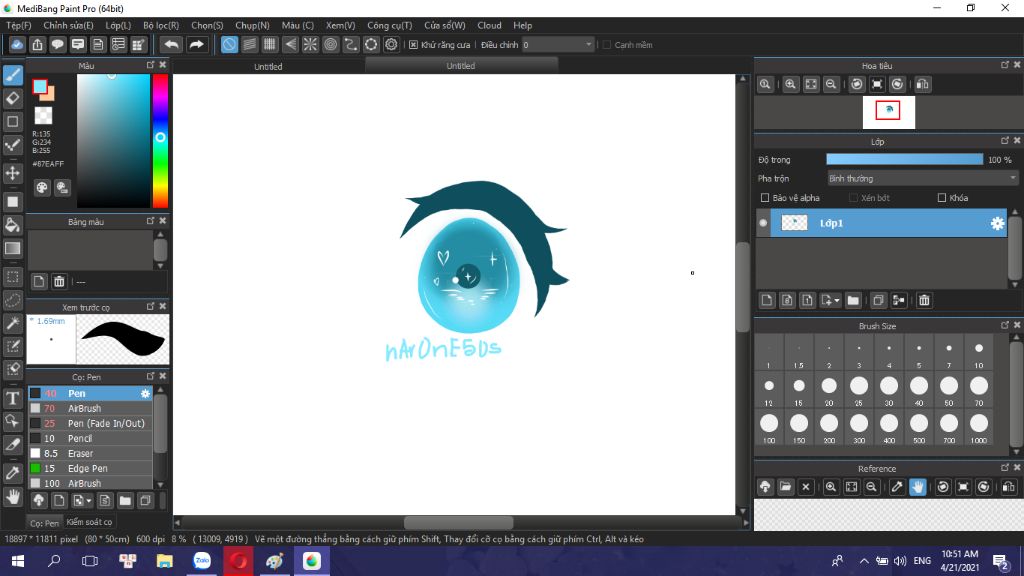Screen dimensions: 1024x576
Task: Click the navigator thumbnail preview
Action: (889, 112)
